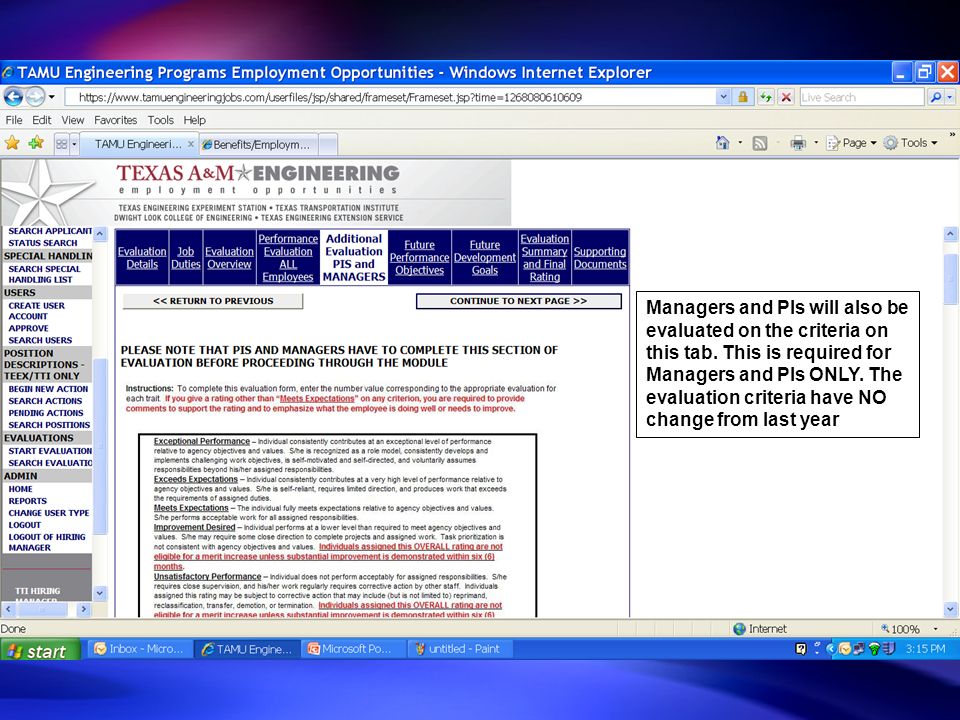Viewport: 960px width, 720px height.
Task: Open a new blank tab
Action: (328, 145)
